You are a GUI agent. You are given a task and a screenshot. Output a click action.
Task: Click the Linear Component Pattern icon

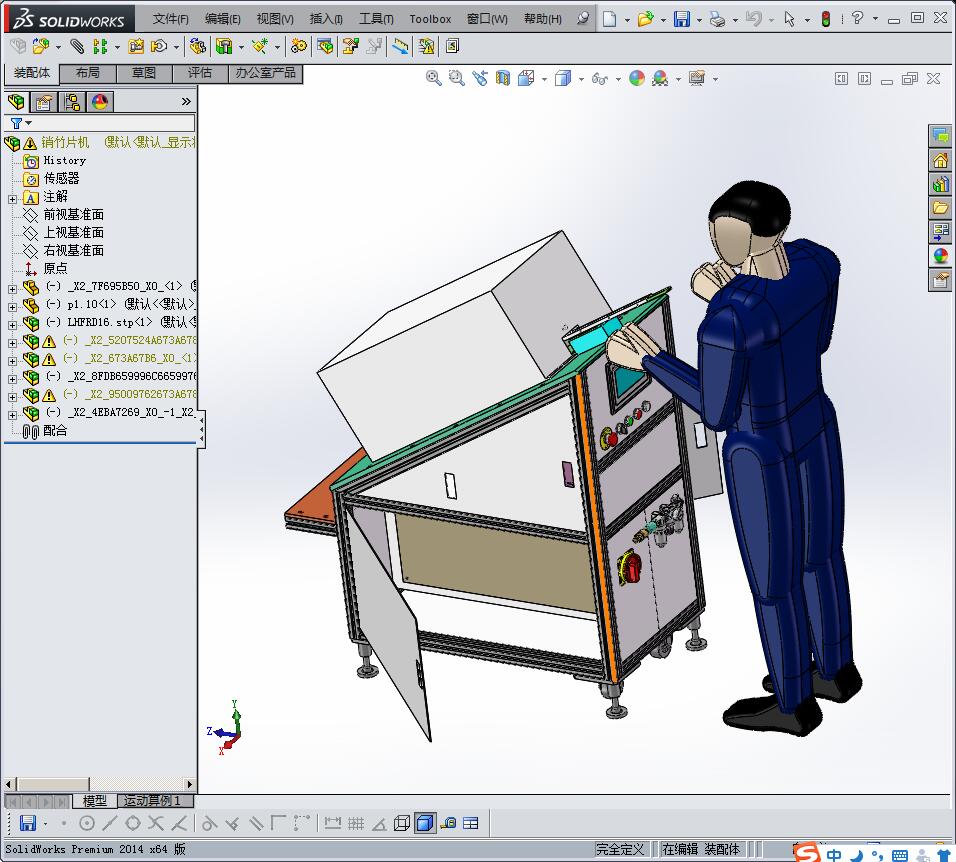(x=100, y=46)
